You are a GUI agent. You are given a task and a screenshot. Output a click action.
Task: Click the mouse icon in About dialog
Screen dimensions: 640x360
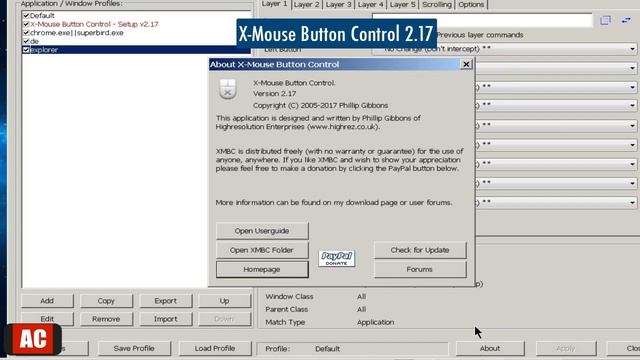click(x=227, y=89)
